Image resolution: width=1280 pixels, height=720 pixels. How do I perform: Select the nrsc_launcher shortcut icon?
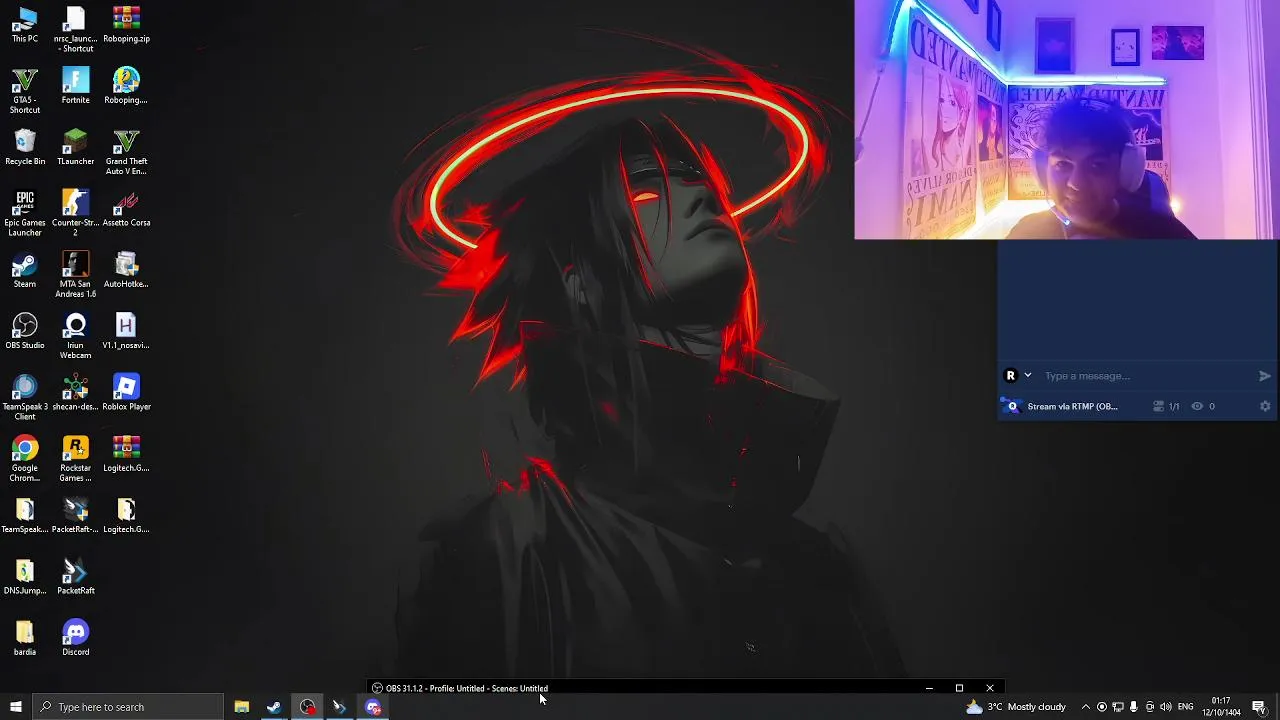coord(75,30)
